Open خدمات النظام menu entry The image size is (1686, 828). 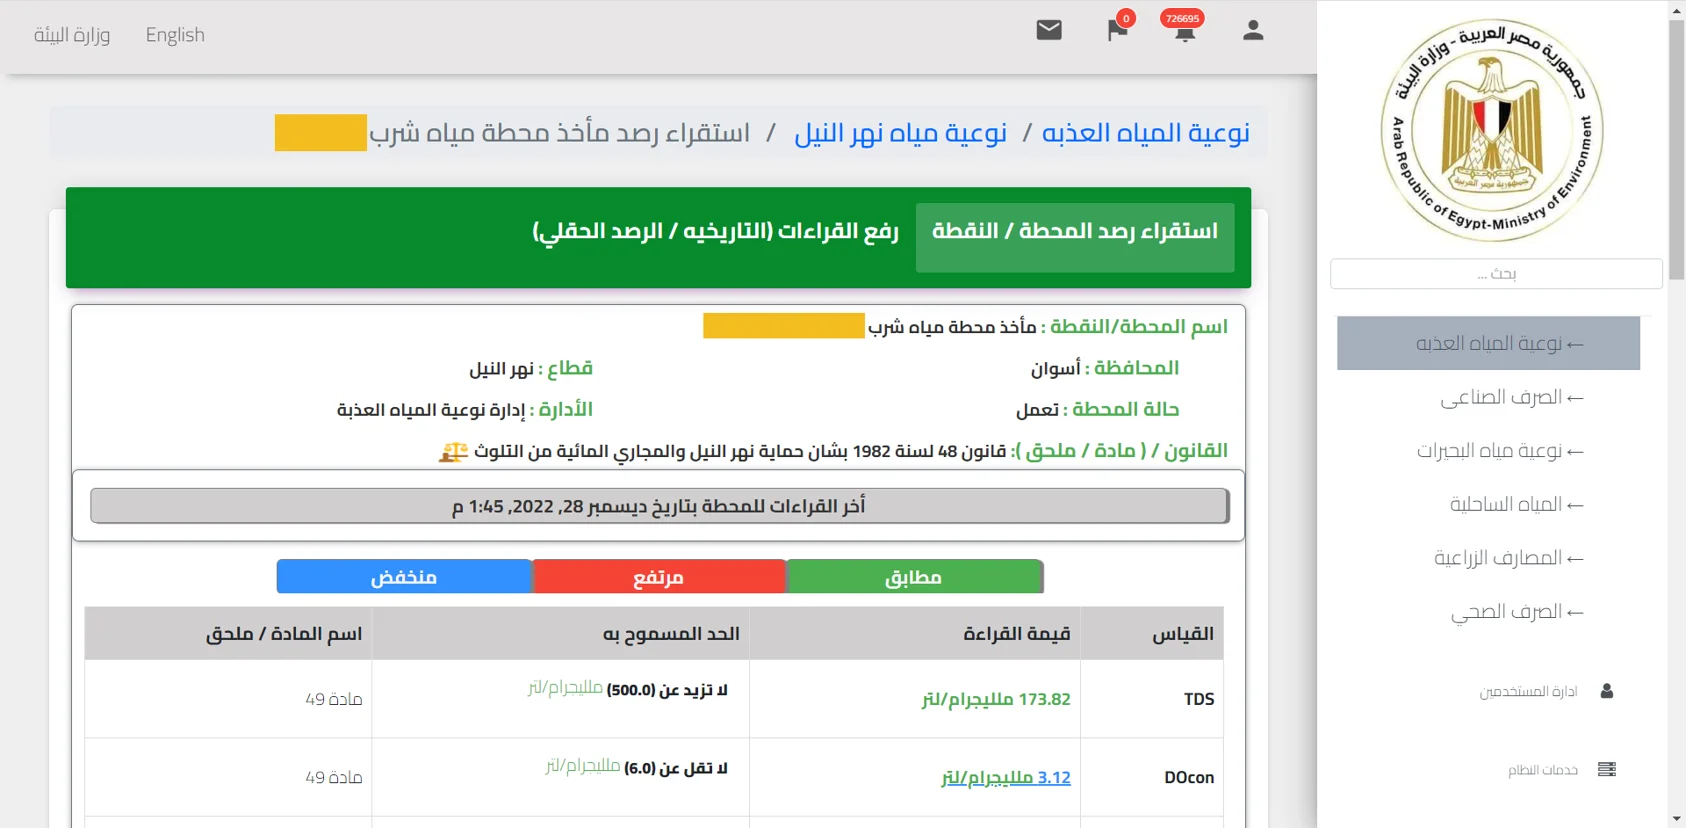[x=1543, y=770]
